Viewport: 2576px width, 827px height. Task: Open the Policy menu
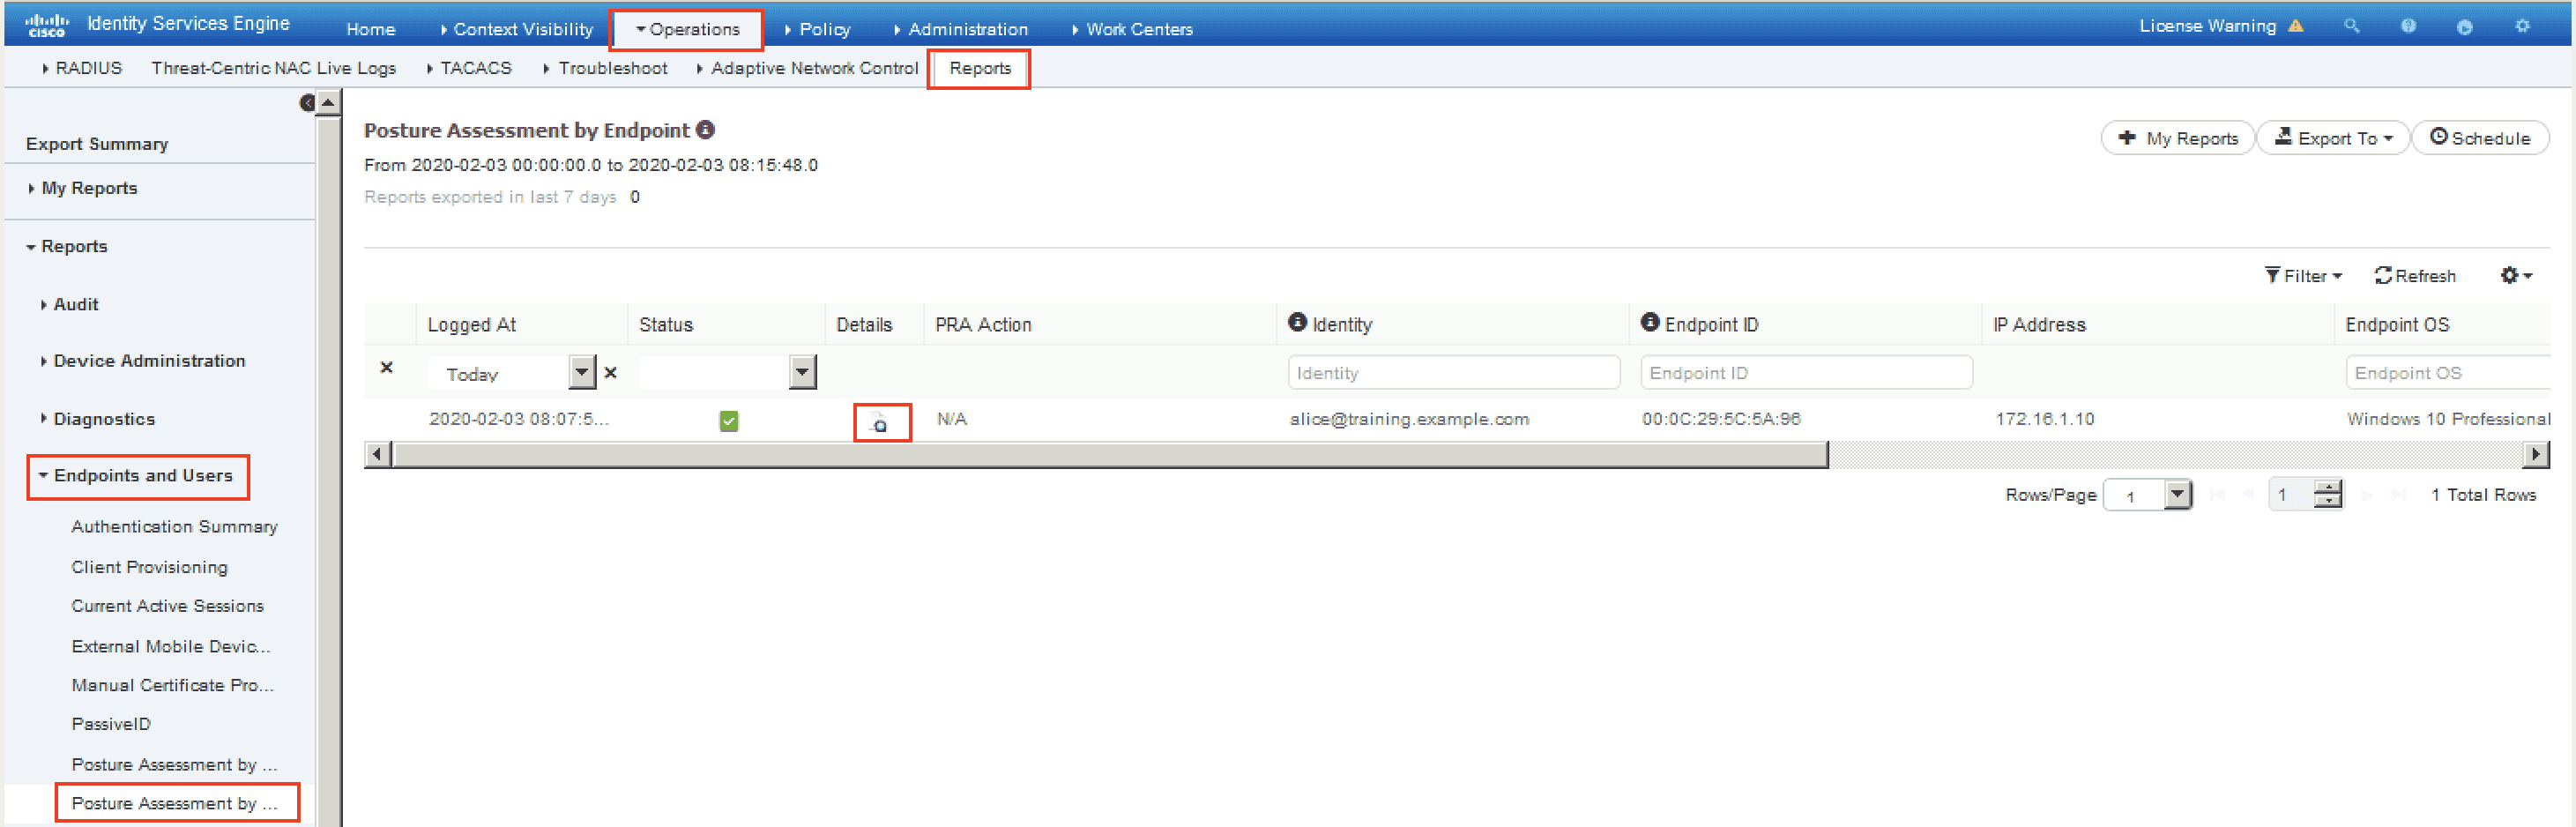click(x=817, y=29)
